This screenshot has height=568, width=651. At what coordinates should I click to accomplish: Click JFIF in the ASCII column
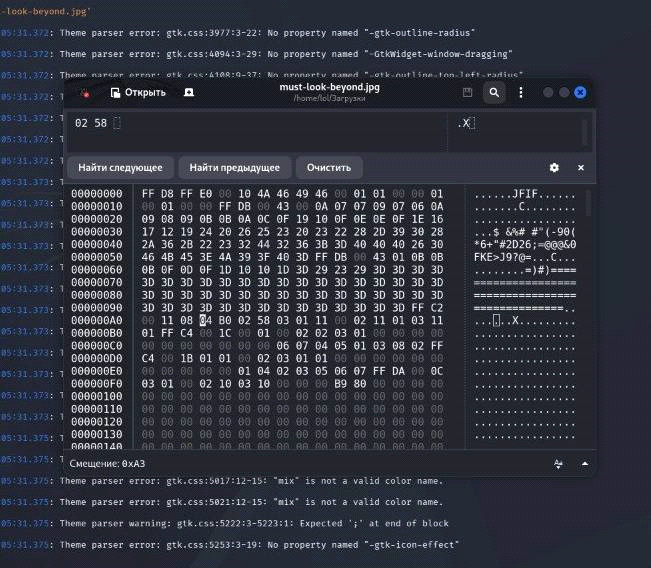coord(525,194)
